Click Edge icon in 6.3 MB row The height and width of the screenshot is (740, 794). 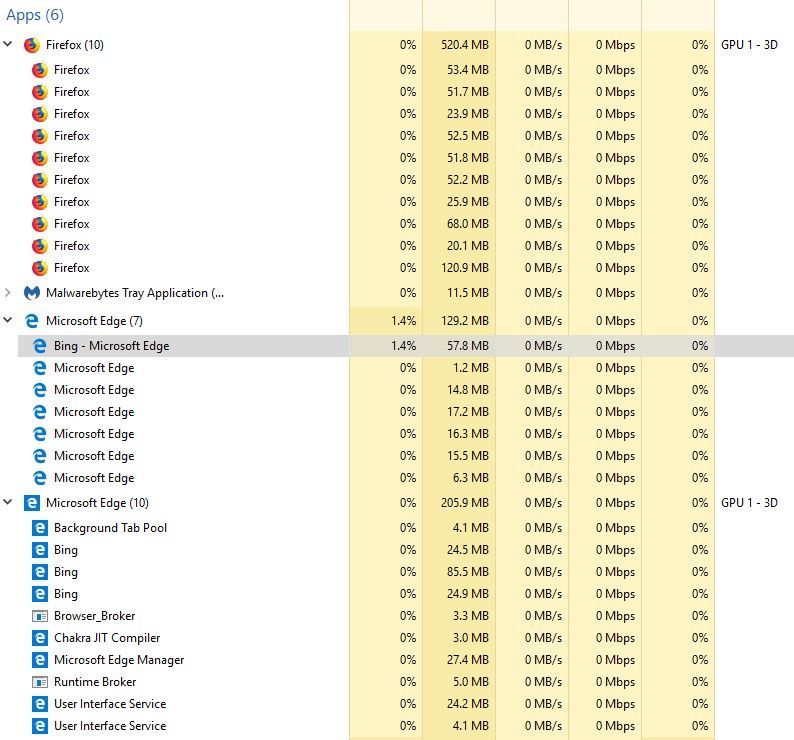click(x=39, y=478)
